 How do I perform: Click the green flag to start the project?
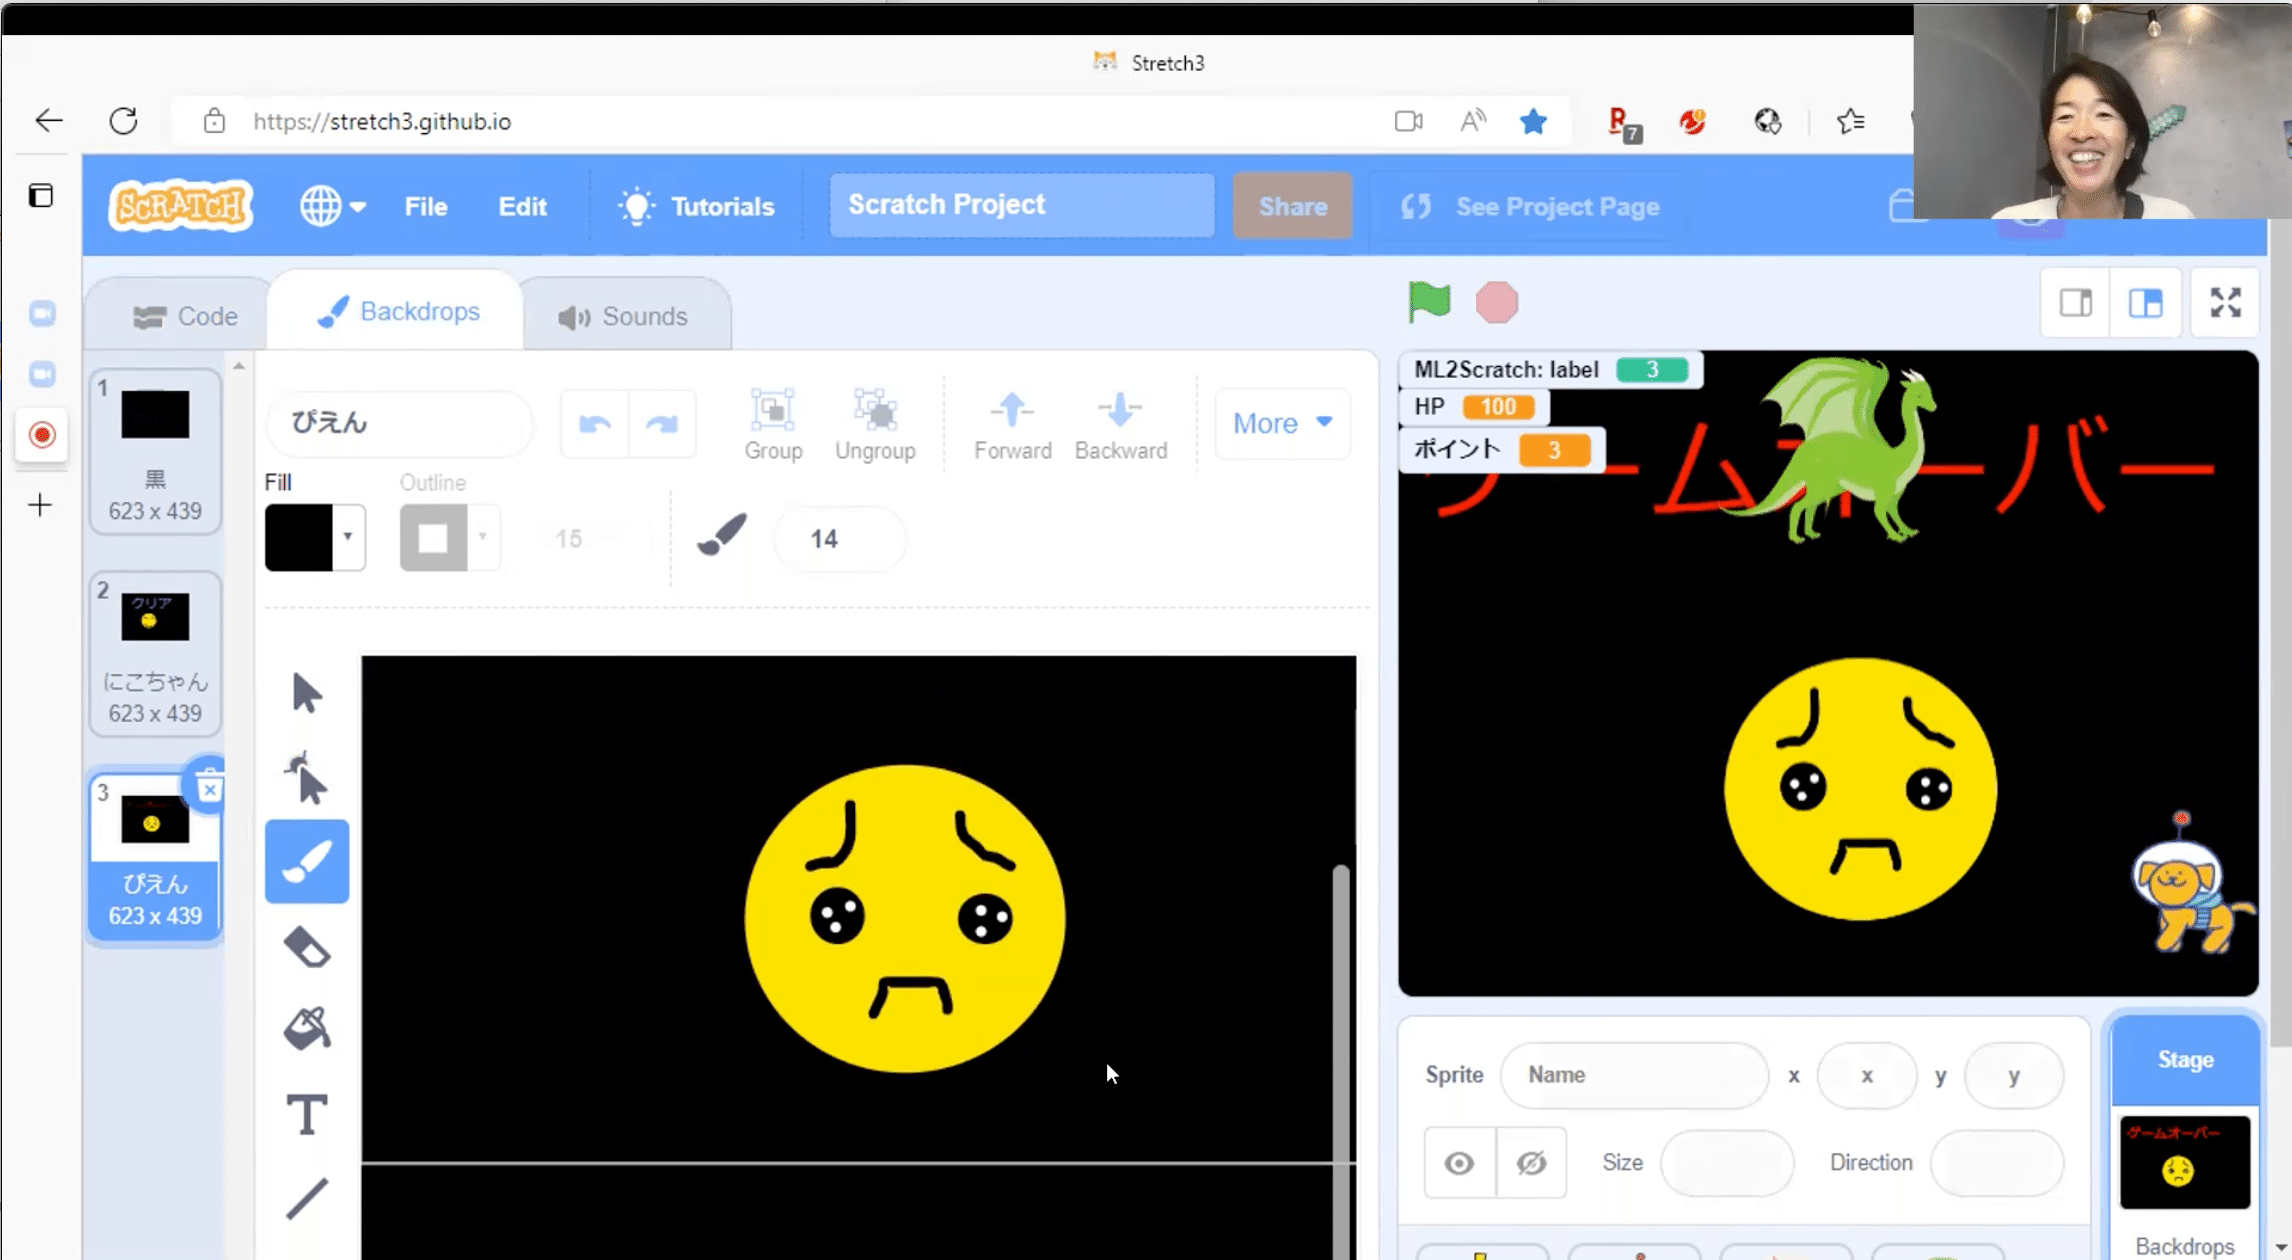click(1428, 302)
